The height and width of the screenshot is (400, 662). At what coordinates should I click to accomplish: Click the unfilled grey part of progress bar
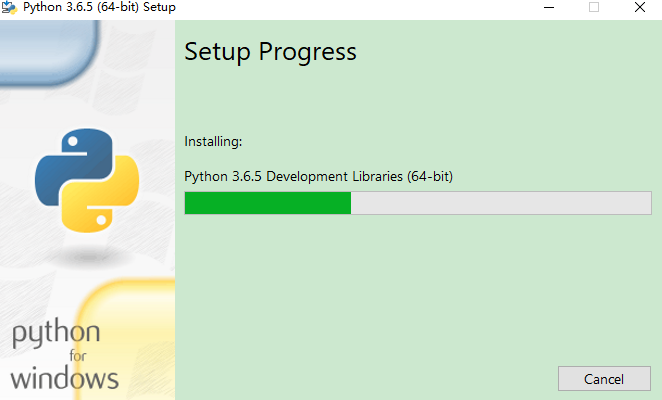coord(500,203)
